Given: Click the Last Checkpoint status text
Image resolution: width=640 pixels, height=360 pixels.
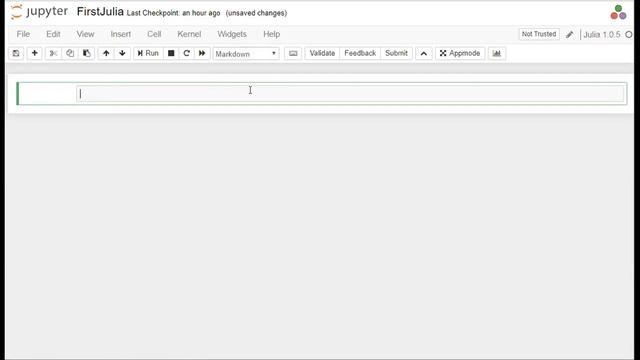Looking at the screenshot, I should coord(173,13).
